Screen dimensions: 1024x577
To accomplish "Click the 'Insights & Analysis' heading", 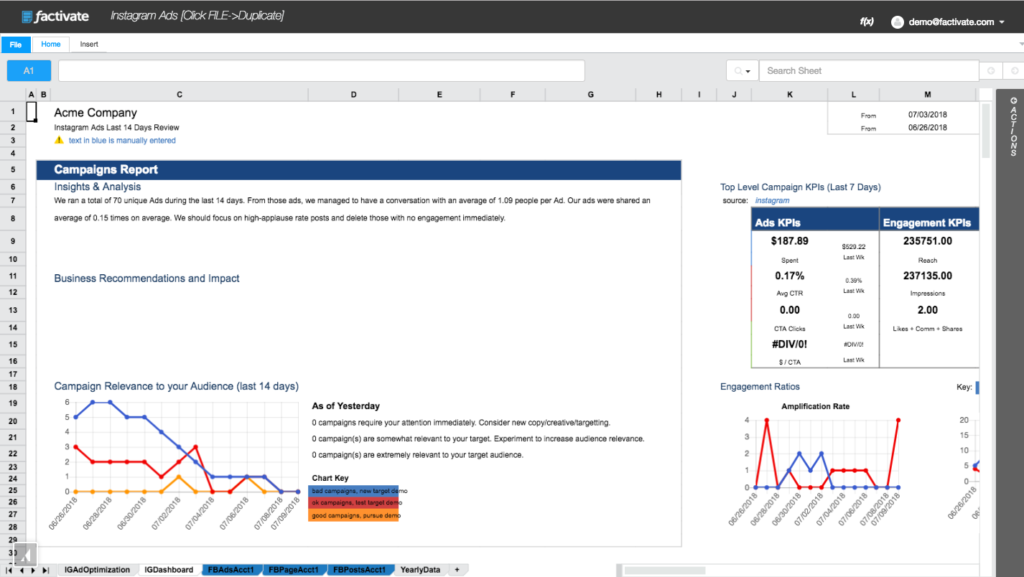I will coord(97,187).
